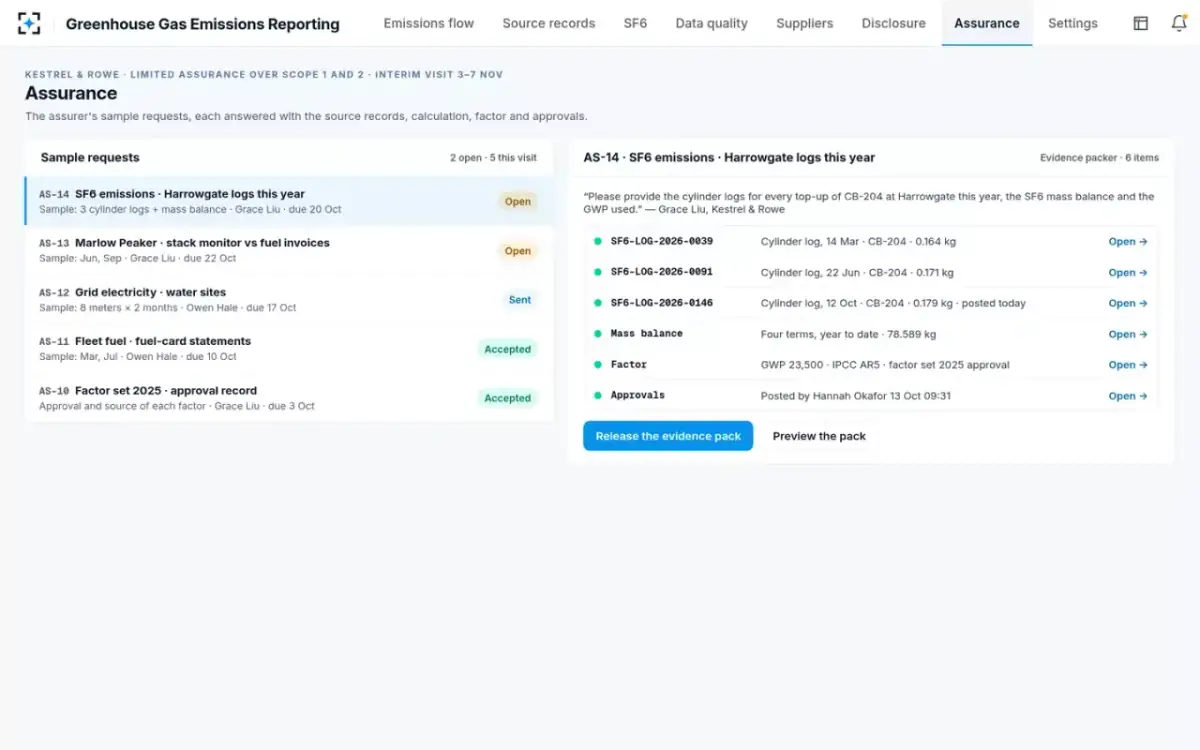Click 'Four terms, year to date' text
1200x750 pixels.
click(849, 334)
